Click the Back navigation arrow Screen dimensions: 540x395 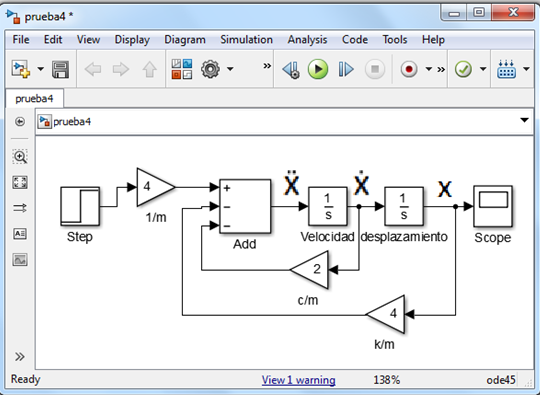[x=93, y=69]
